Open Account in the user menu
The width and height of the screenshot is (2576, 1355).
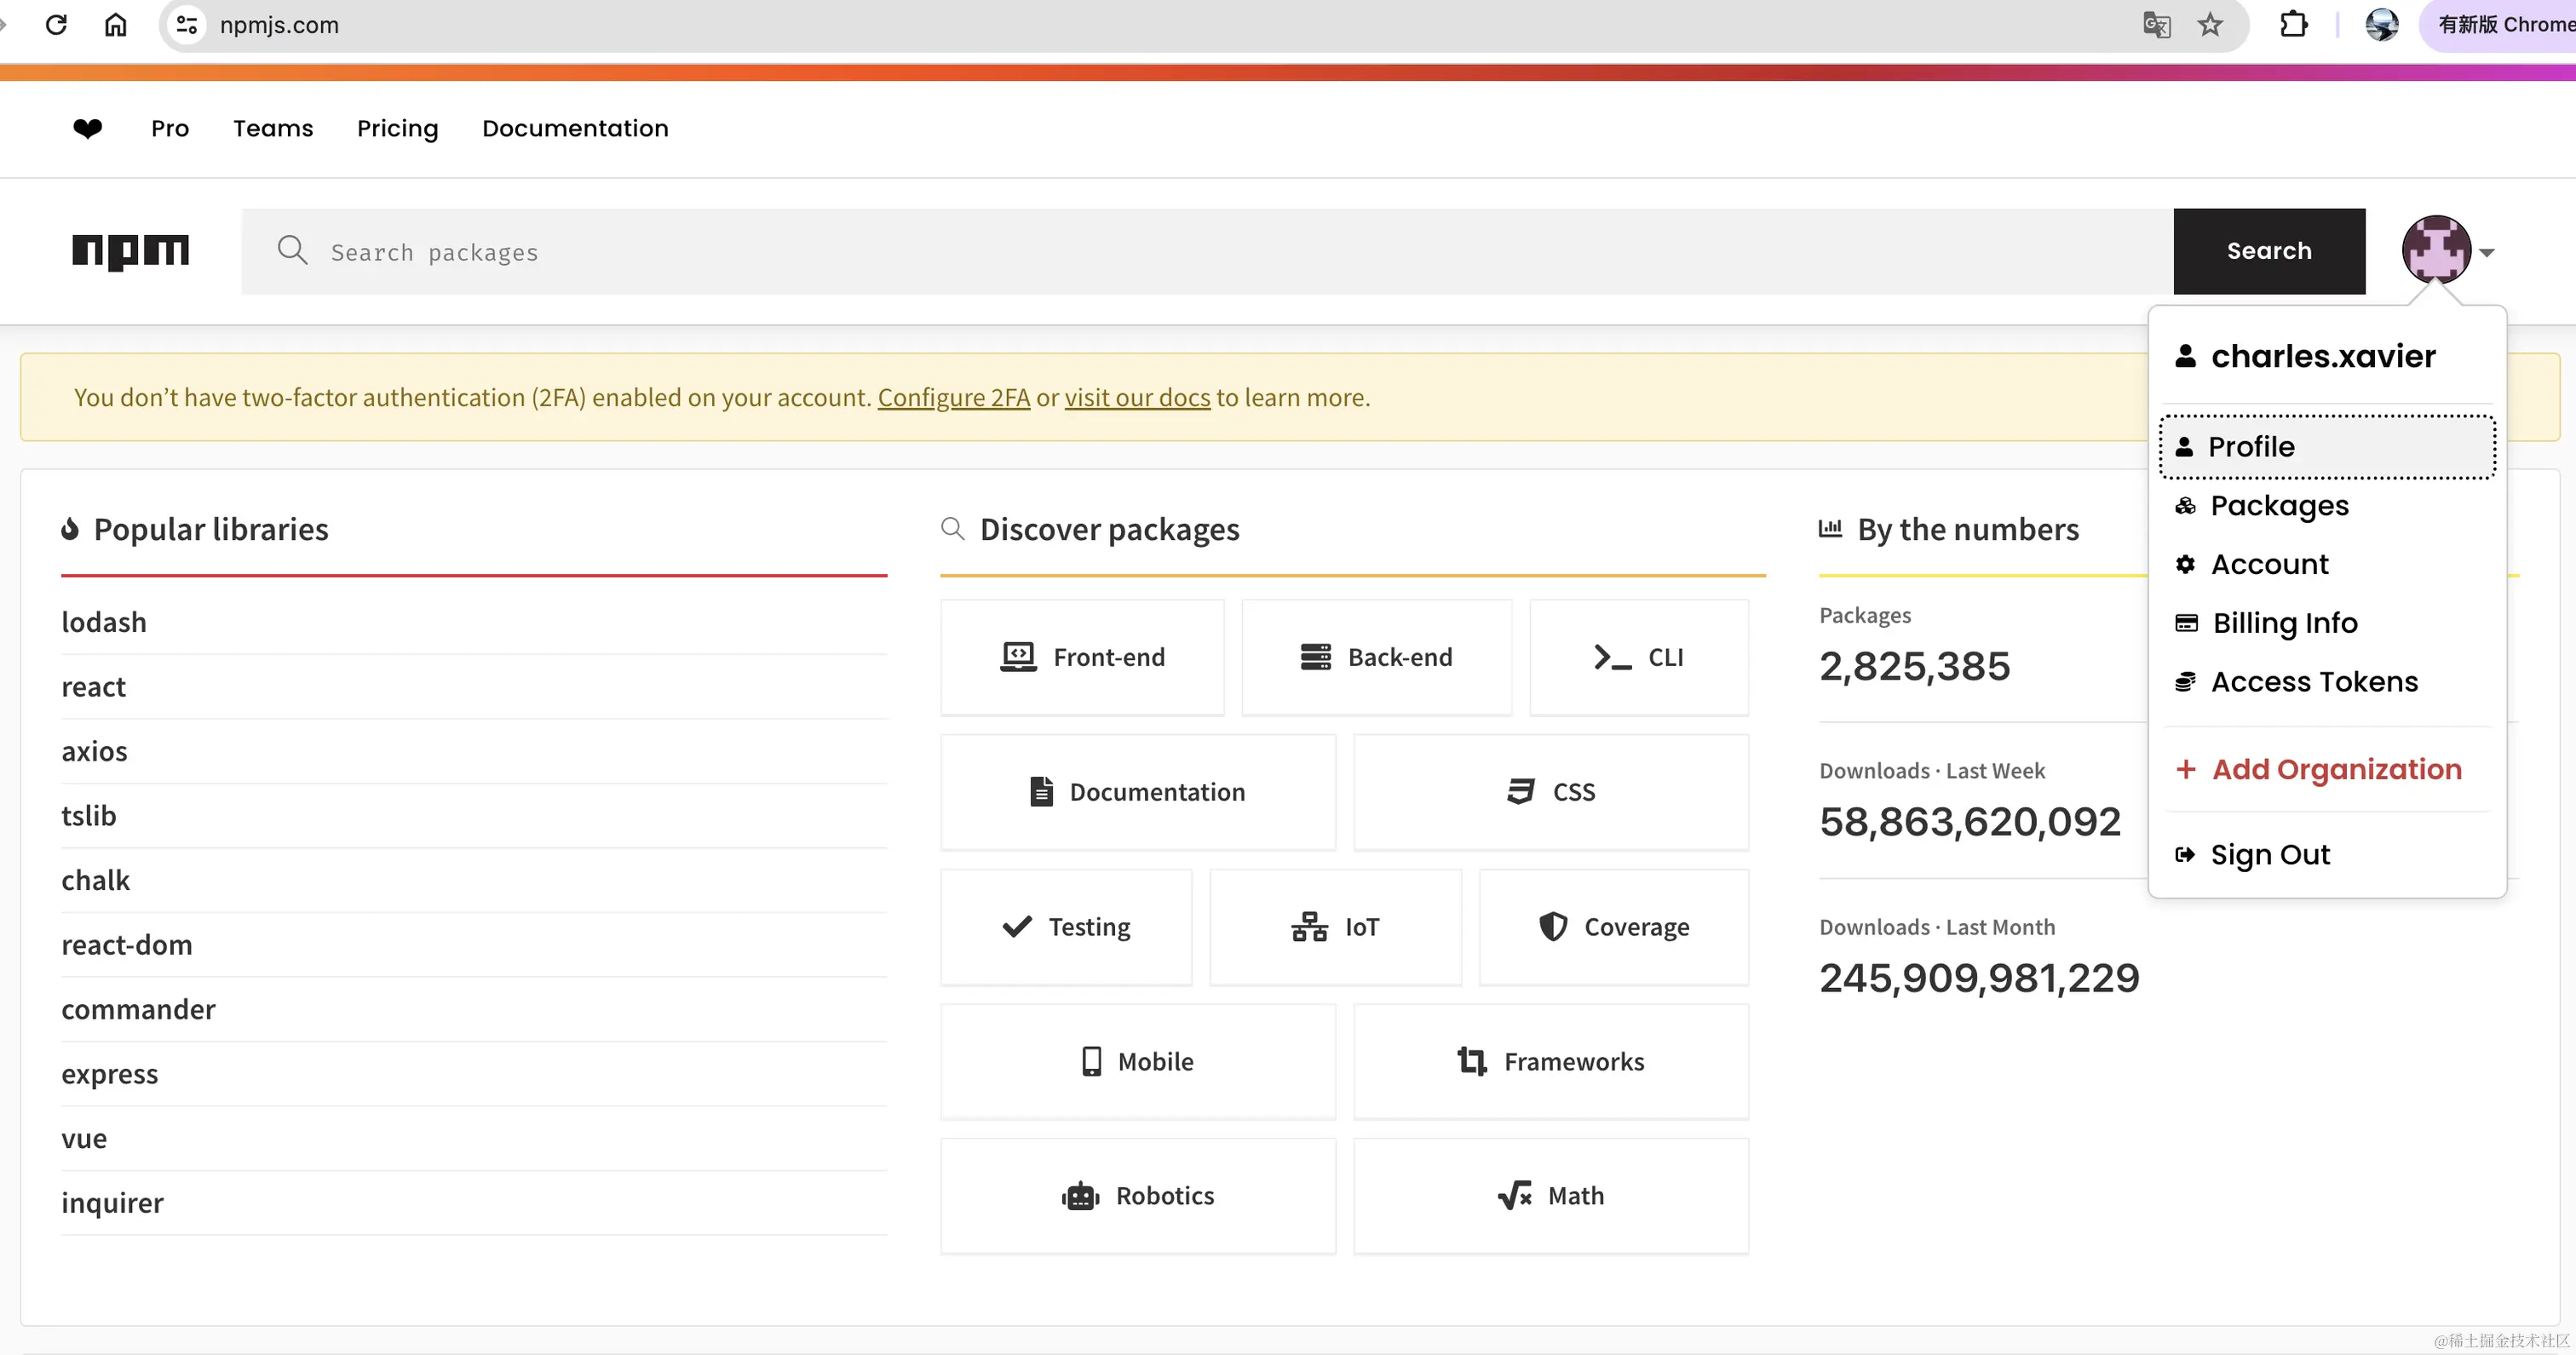(x=2327, y=565)
